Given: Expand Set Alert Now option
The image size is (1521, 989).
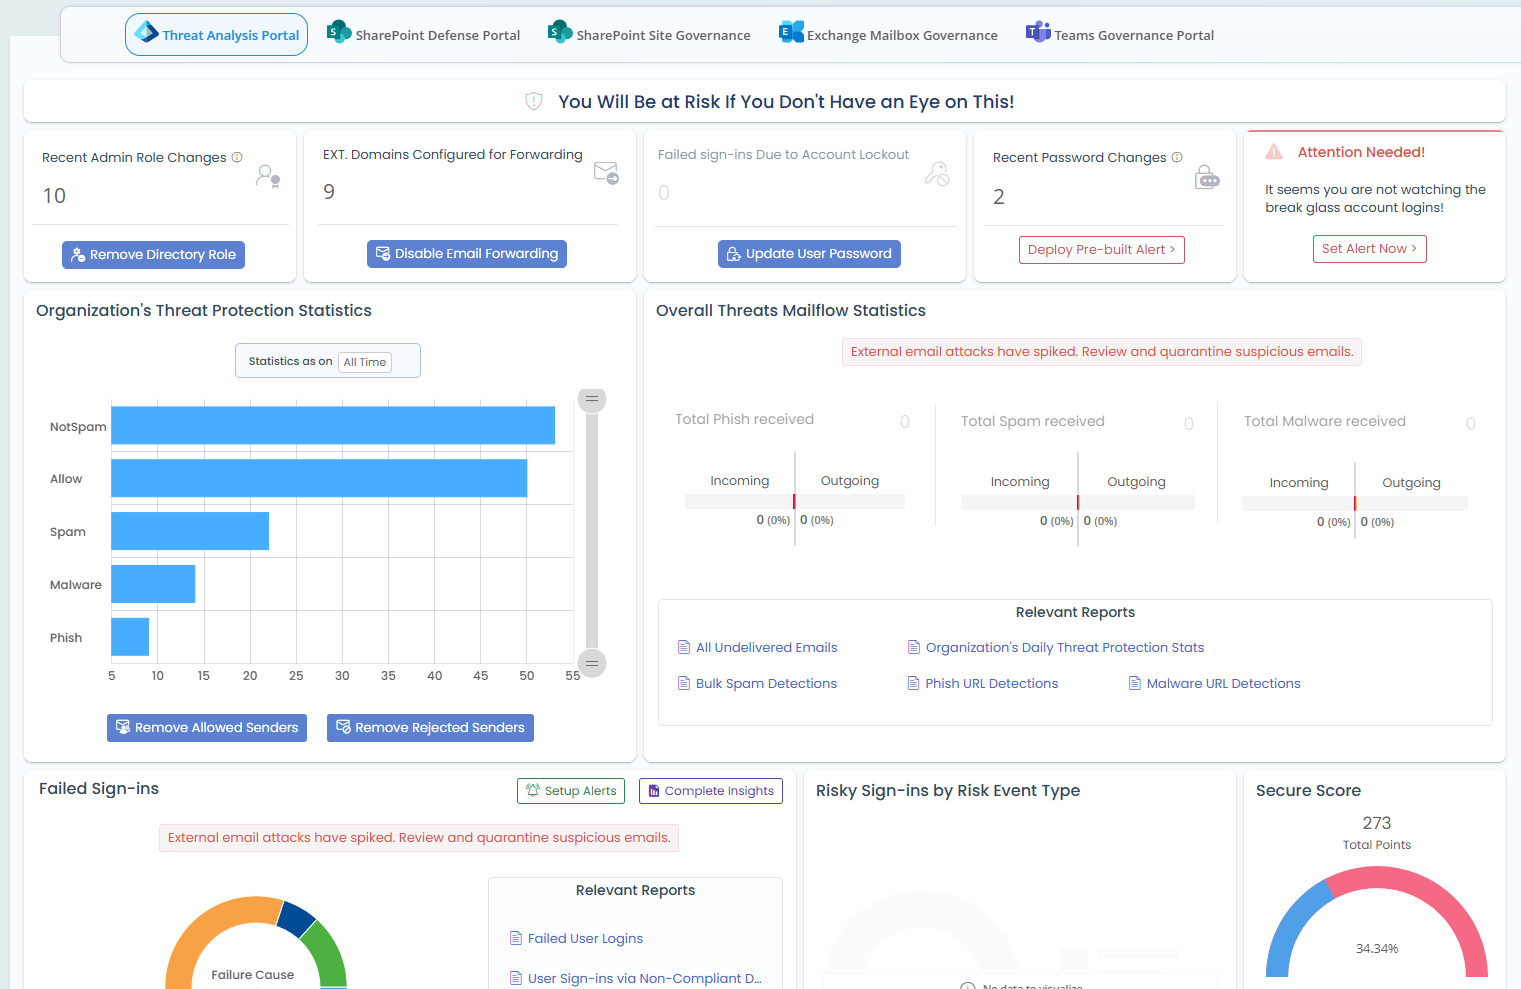Looking at the screenshot, I should click(1369, 249).
